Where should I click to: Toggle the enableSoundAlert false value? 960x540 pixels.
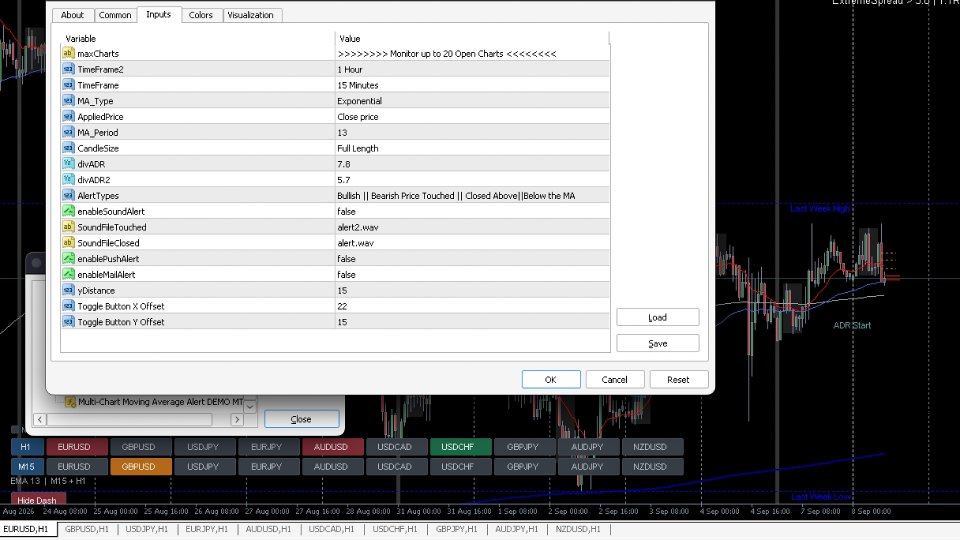[472, 211]
